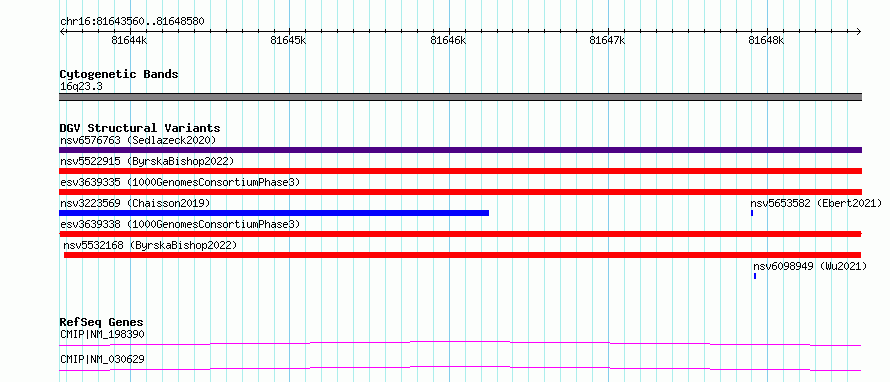The height and width of the screenshot is (382, 890).
Task: Select the gray 16q23.3 cytoband bar
Action: pyautogui.click(x=460, y=97)
